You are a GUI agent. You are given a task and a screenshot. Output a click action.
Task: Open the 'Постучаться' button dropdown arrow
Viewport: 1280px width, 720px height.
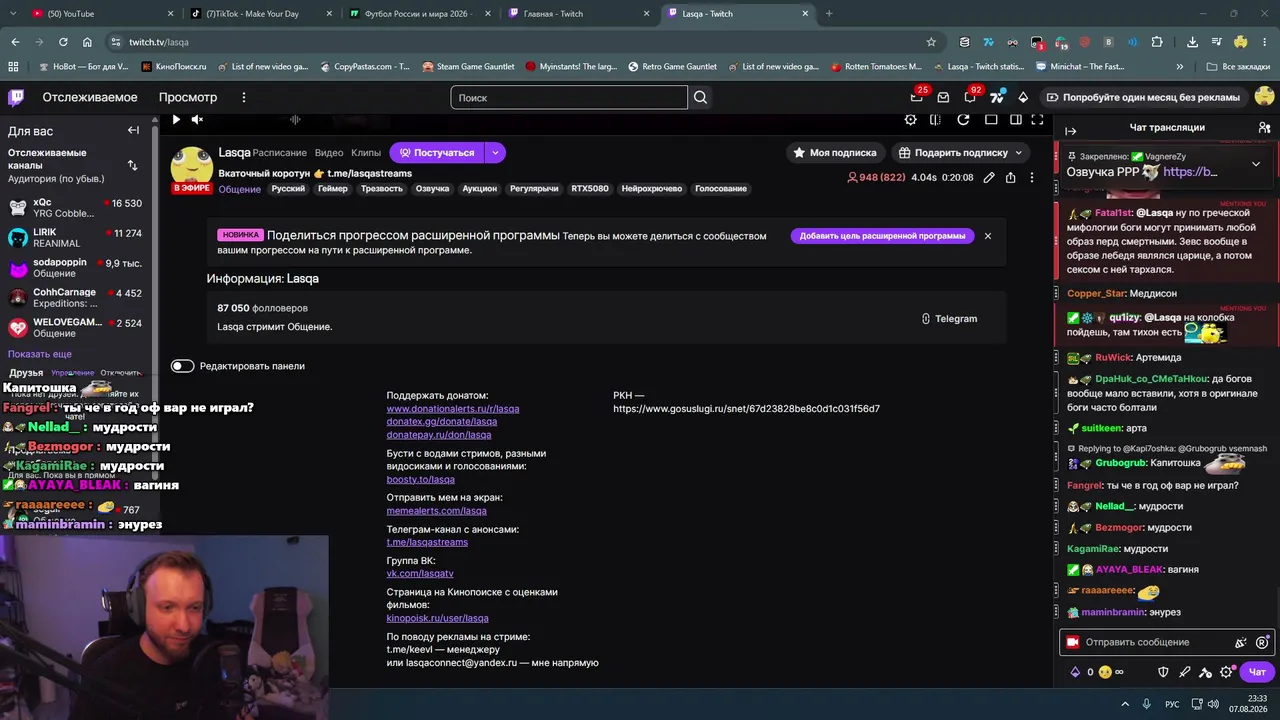[495, 153]
